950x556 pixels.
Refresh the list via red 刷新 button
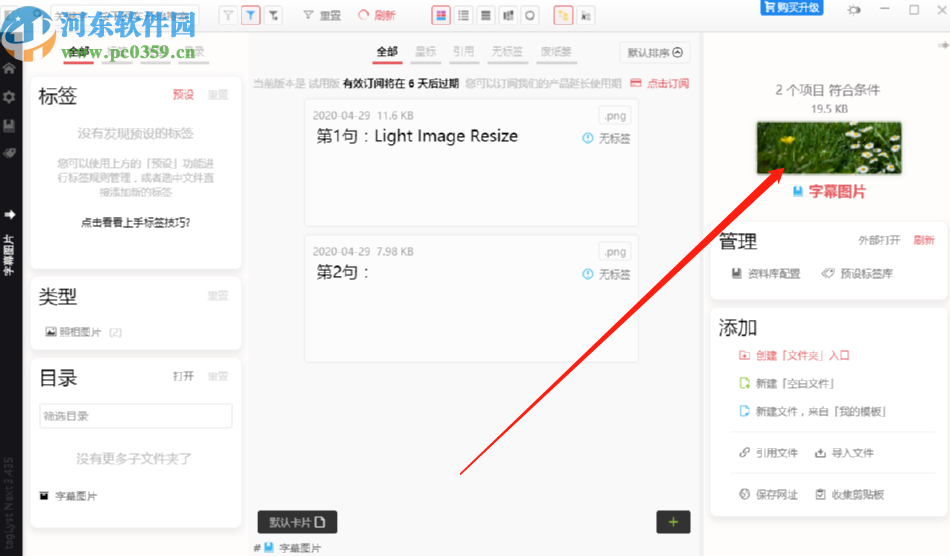tap(376, 15)
